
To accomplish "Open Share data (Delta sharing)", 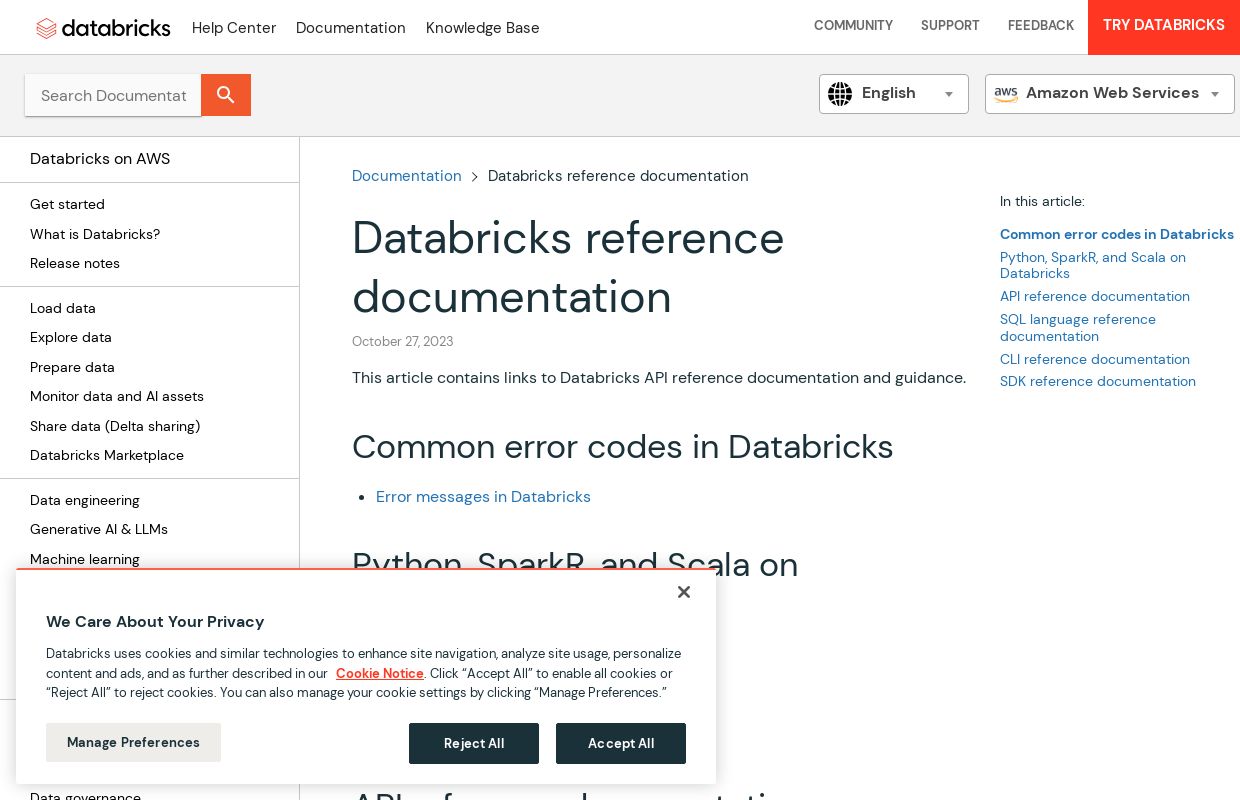I will 115,426.
